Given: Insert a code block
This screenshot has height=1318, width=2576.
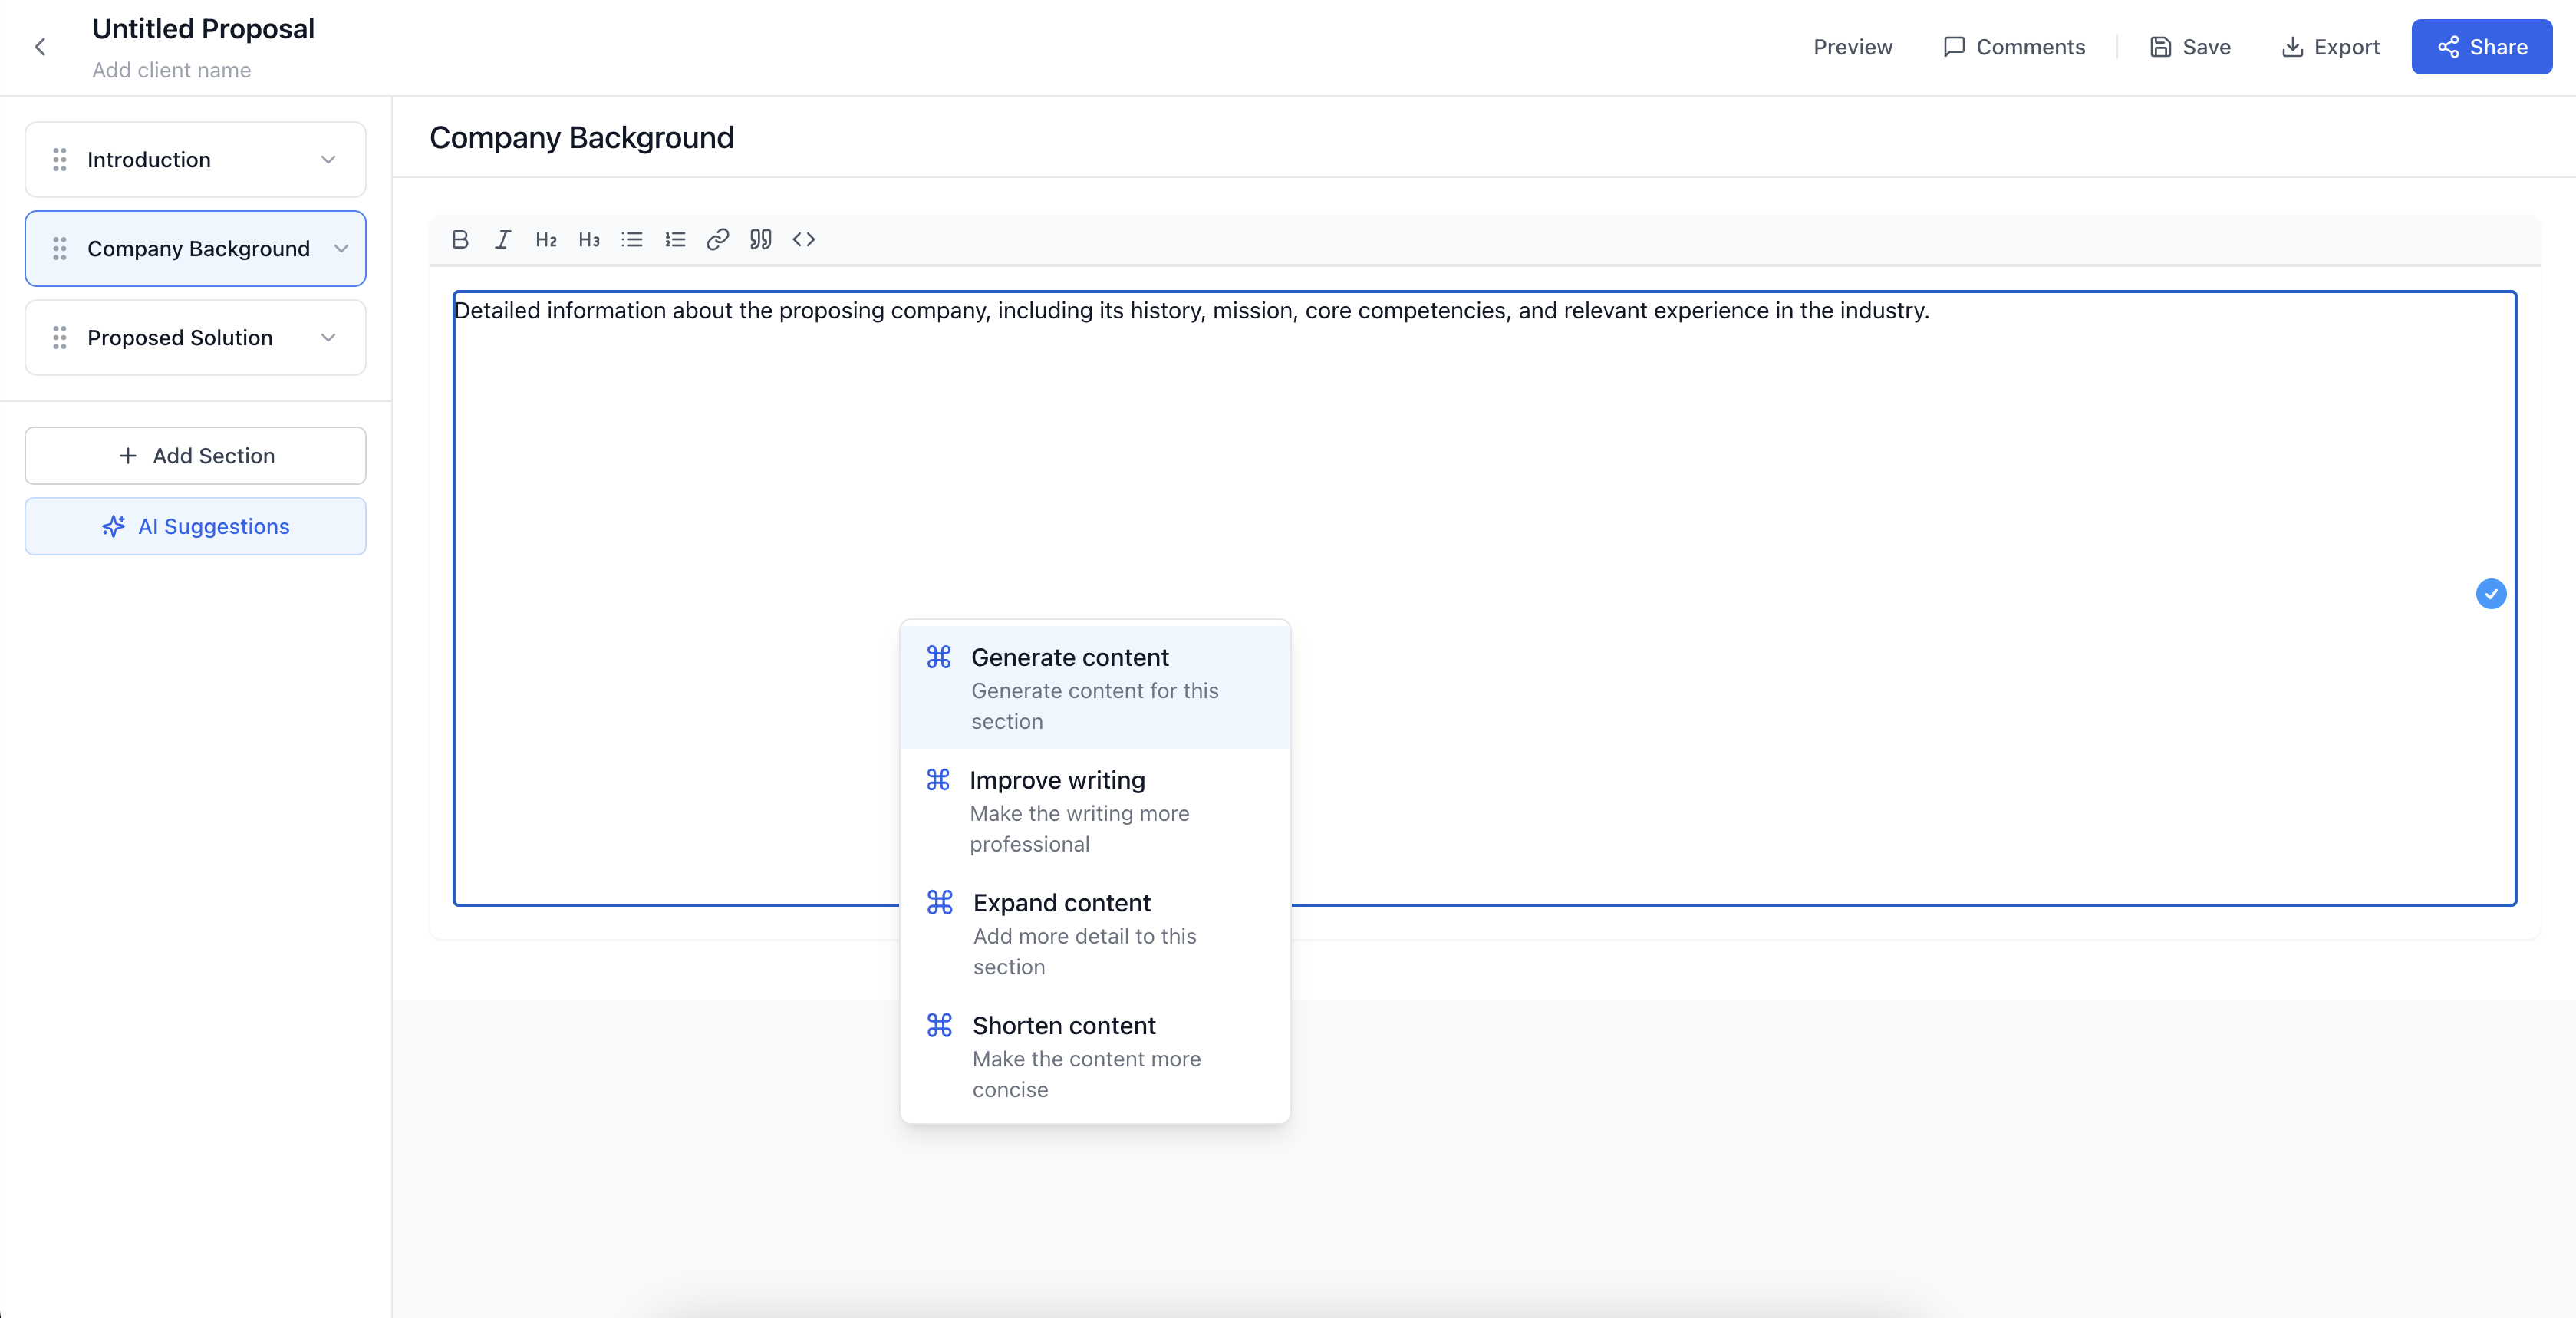Looking at the screenshot, I should [803, 239].
